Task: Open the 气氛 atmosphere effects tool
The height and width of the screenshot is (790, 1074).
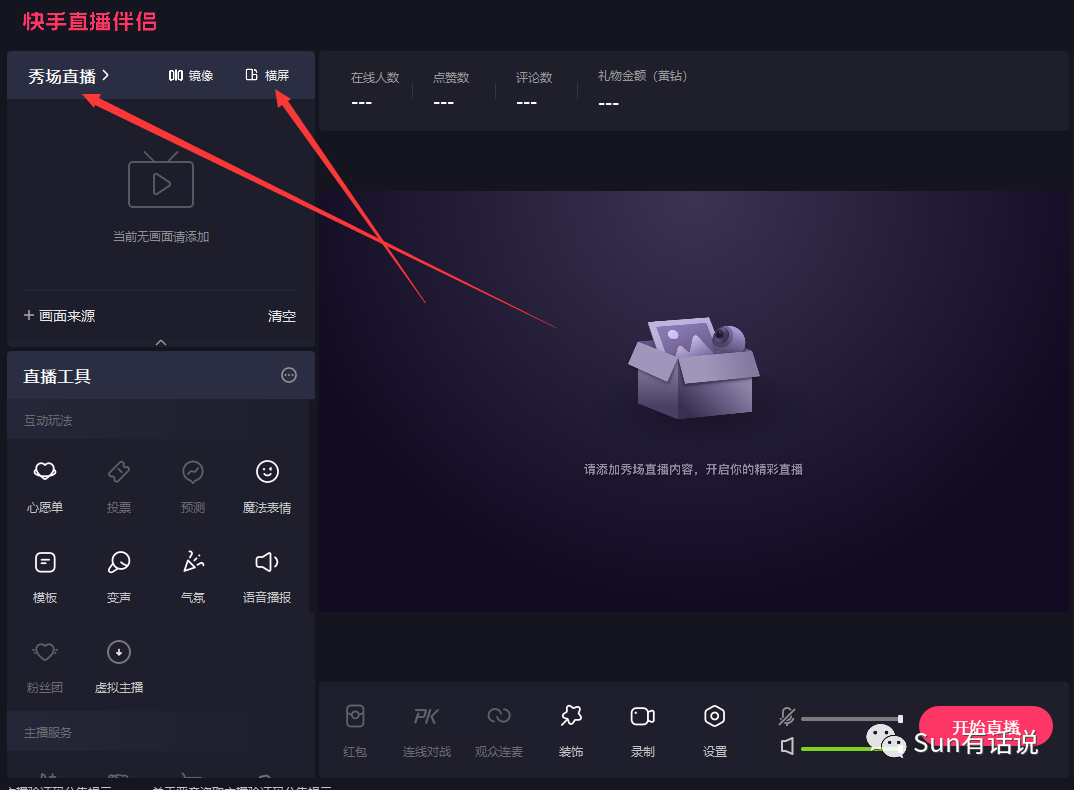Action: 193,577
